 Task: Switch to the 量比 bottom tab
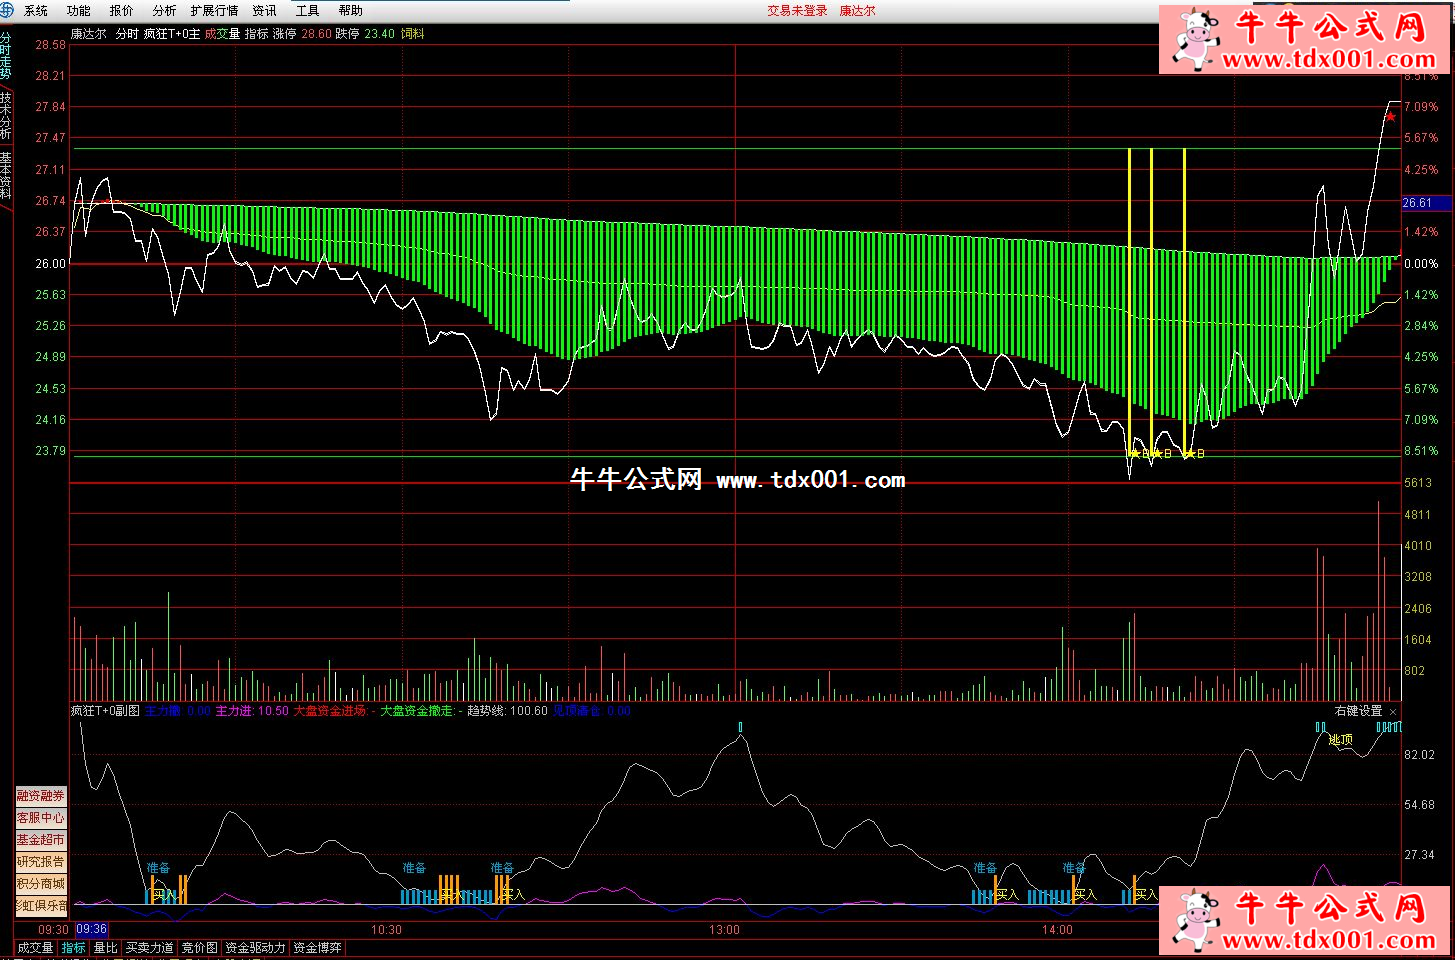click(105, 947)
